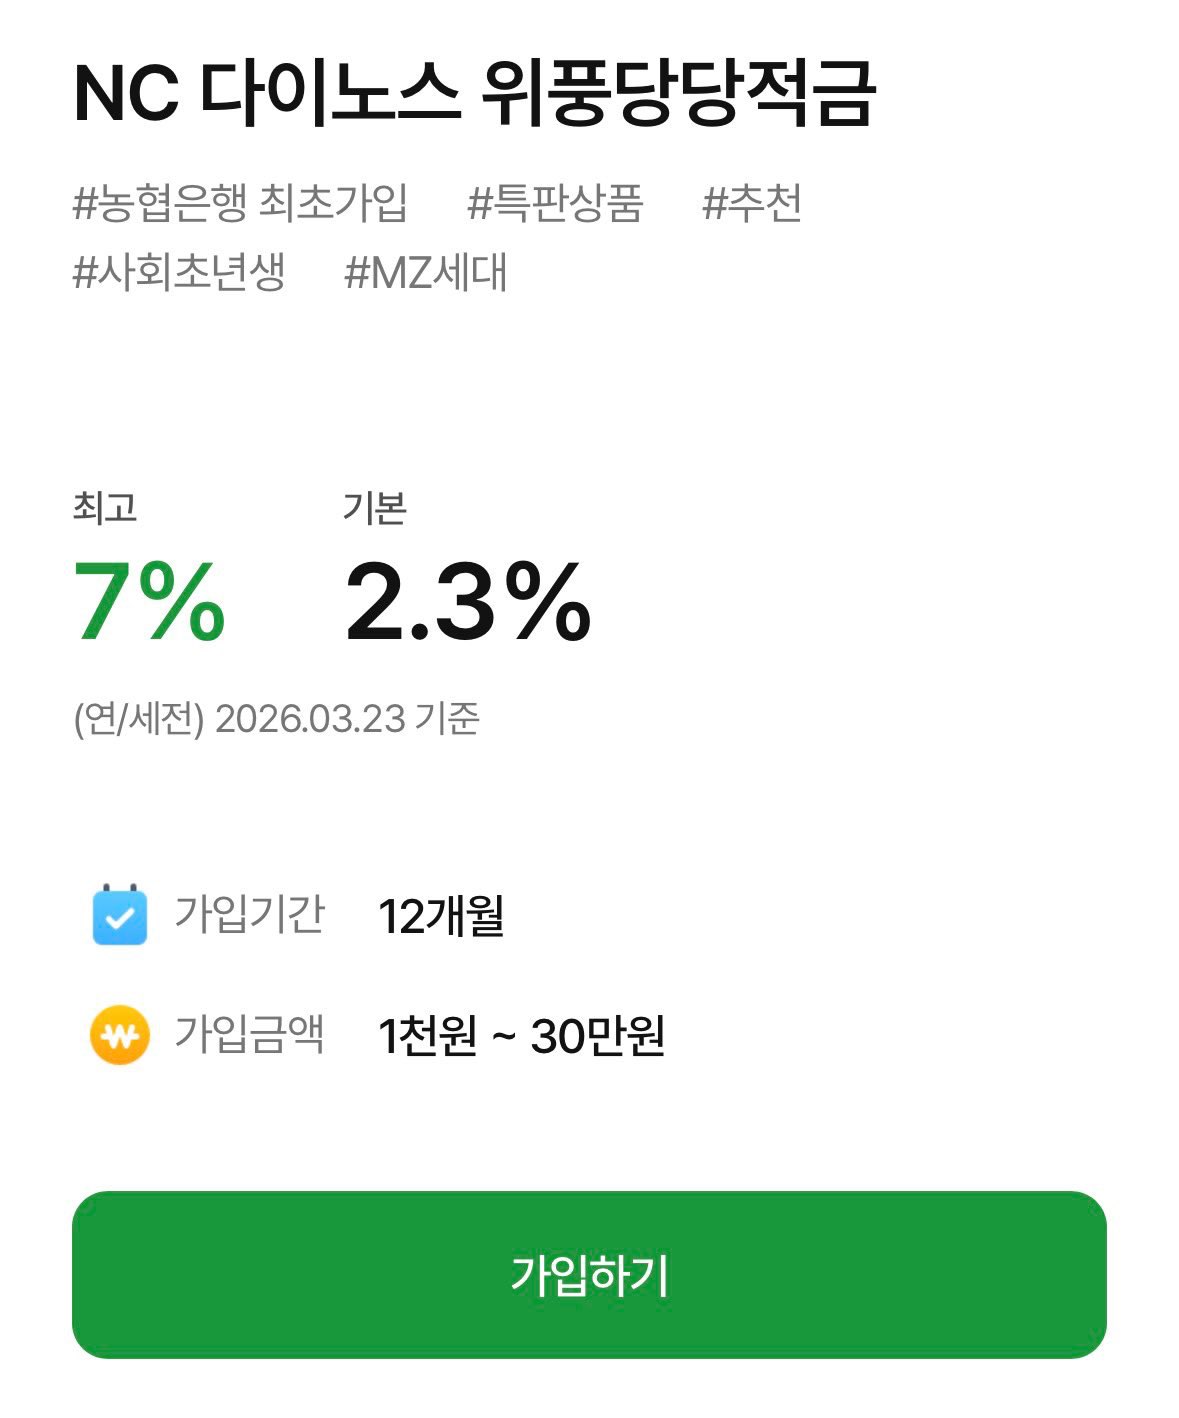Click the blue calendar check icon
The width and height of the screenshot is (1179, 1418).
click(x=120, y=914)
